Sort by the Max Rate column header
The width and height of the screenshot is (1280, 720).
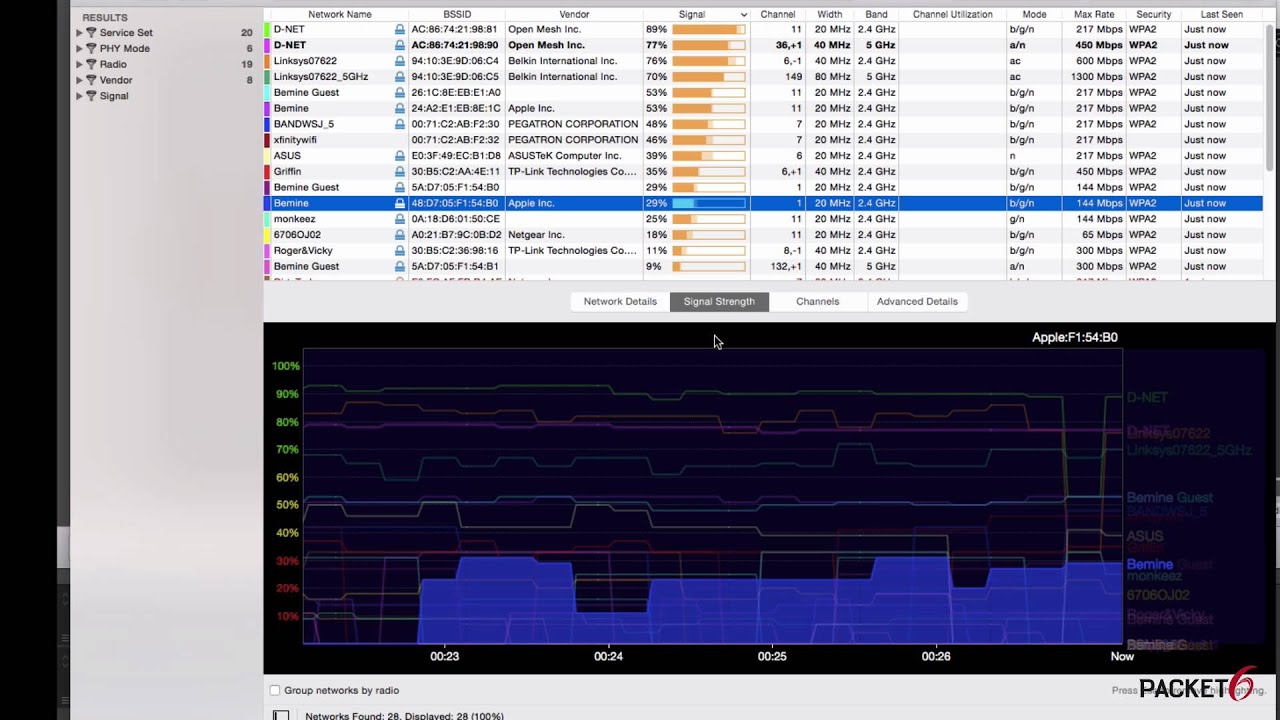pyautogui.click(x=1094, y=15)
